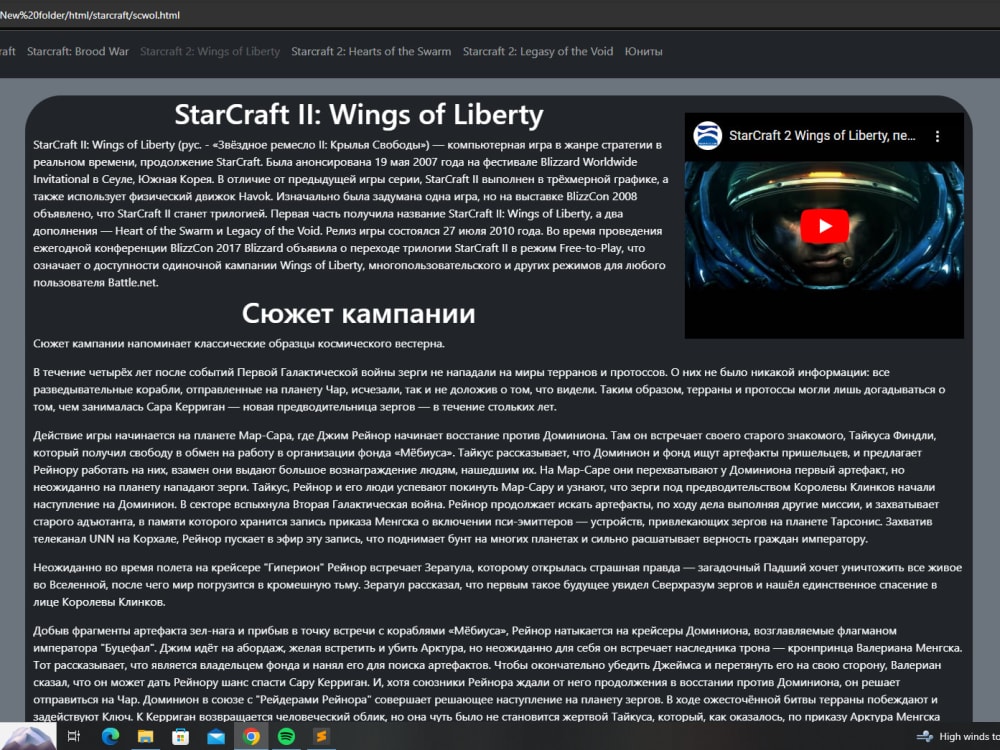1000x750 pixels.
Task: Navigate to Starcraft 2: Legacy of the Void
Action: 538,52
